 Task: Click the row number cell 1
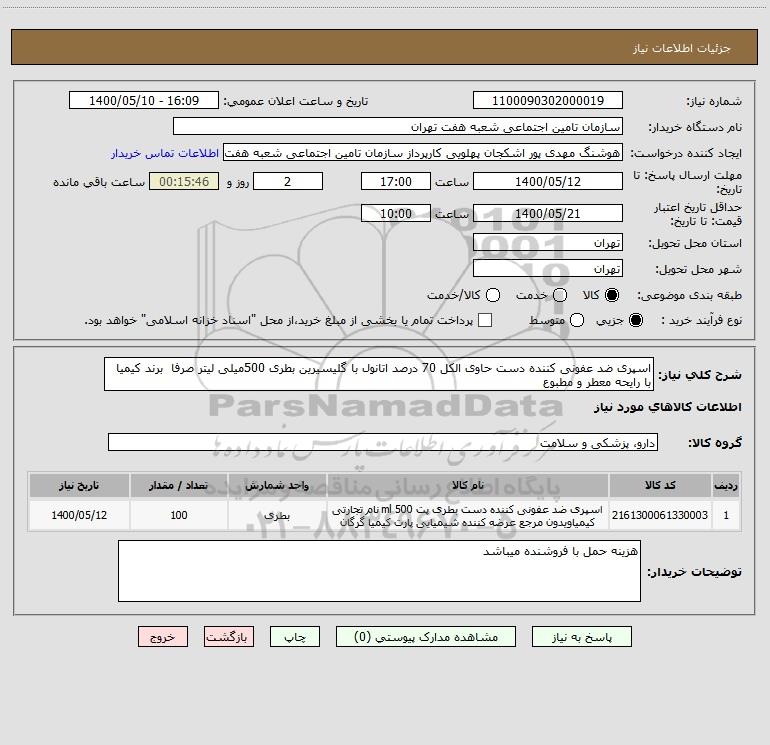pos(726,515)
